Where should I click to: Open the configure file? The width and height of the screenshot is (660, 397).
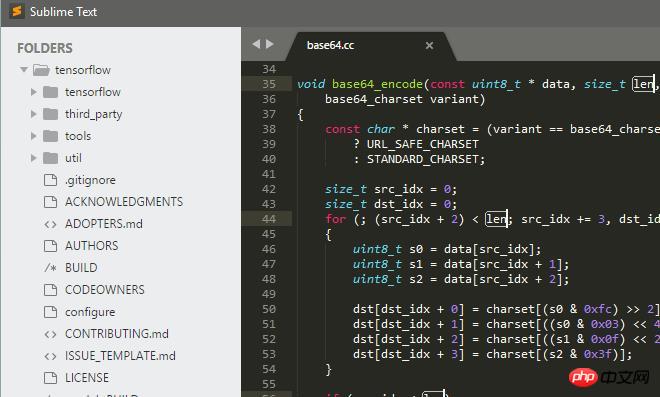click(x=90, y=312)
